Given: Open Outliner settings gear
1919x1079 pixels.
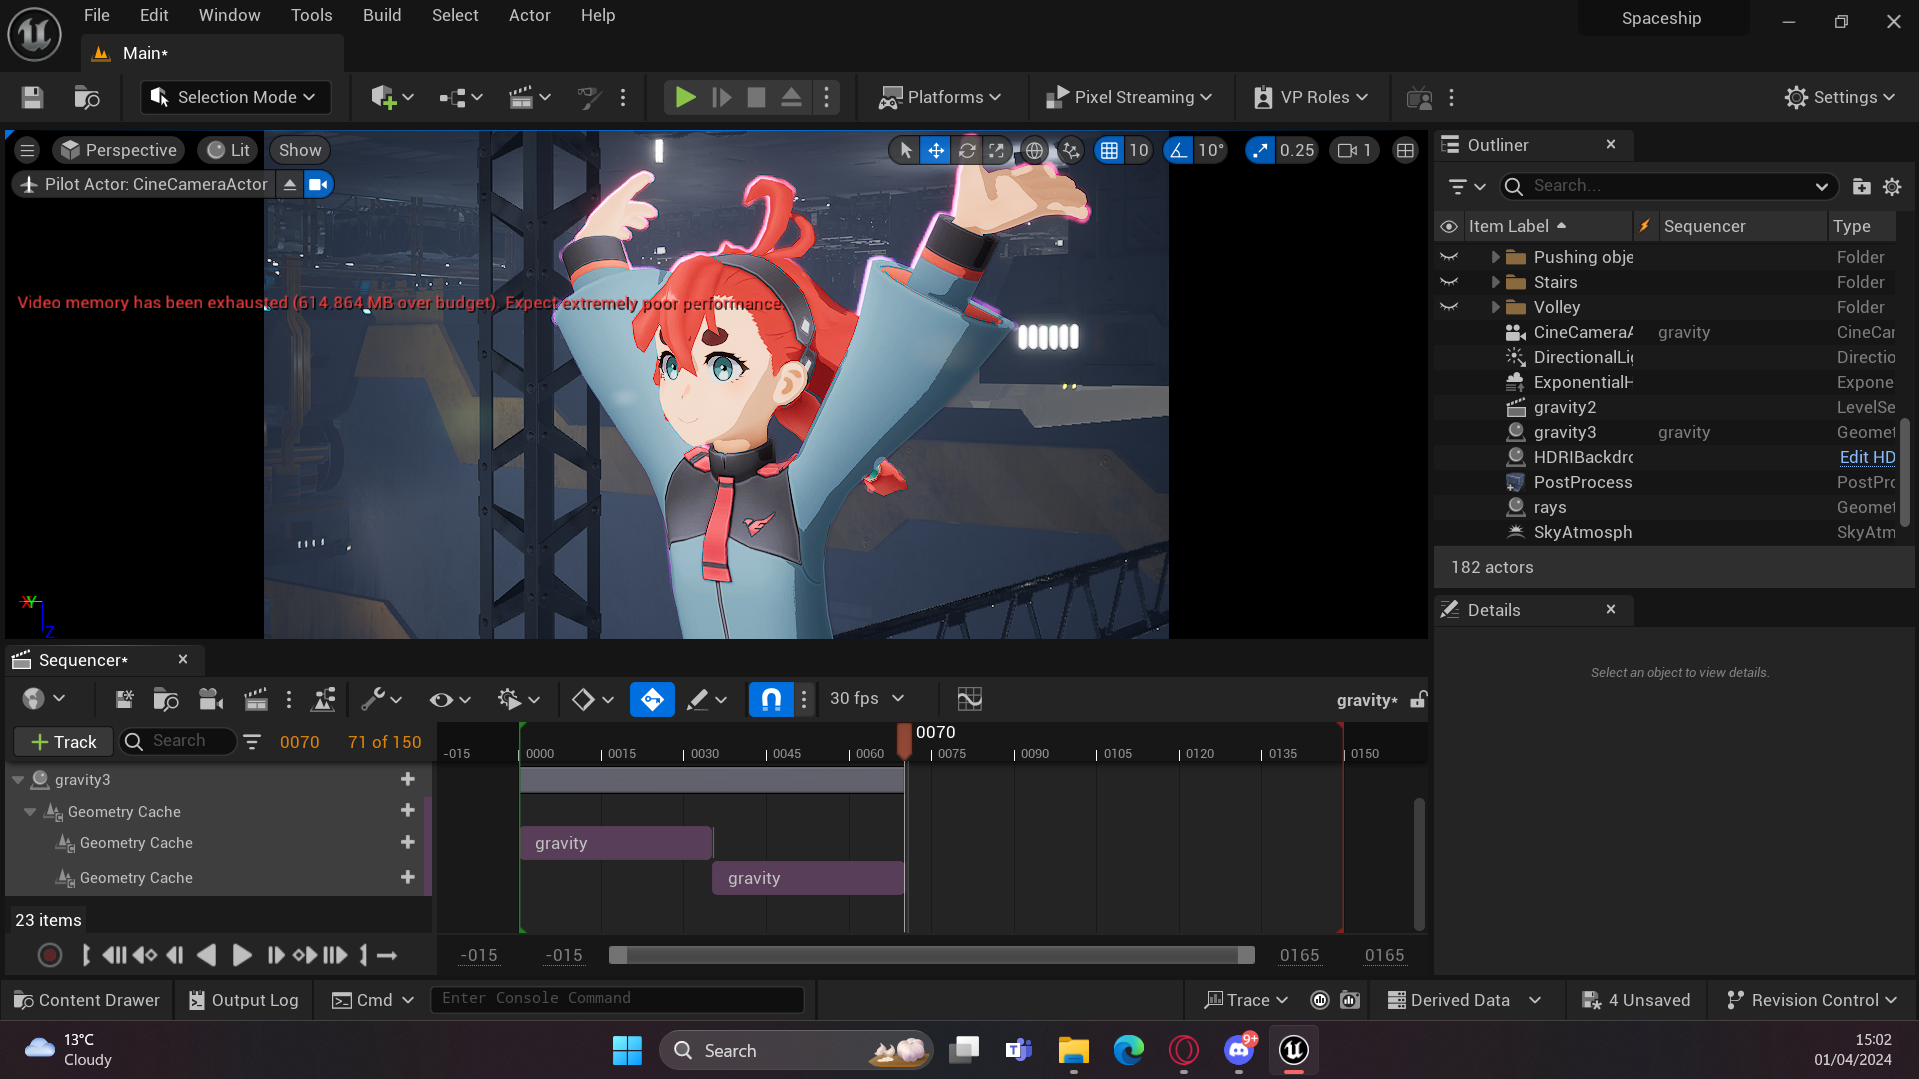Looking at the screenshot, I should pyautogui.click(x=1892, y=186).
